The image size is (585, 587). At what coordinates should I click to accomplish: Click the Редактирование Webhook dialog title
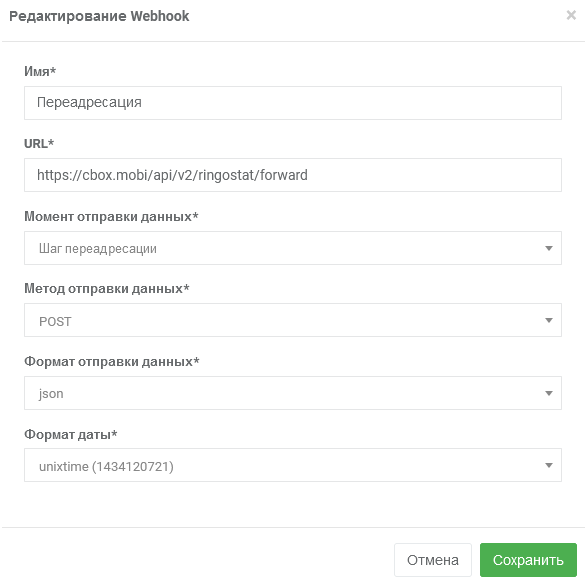point(99,16)
